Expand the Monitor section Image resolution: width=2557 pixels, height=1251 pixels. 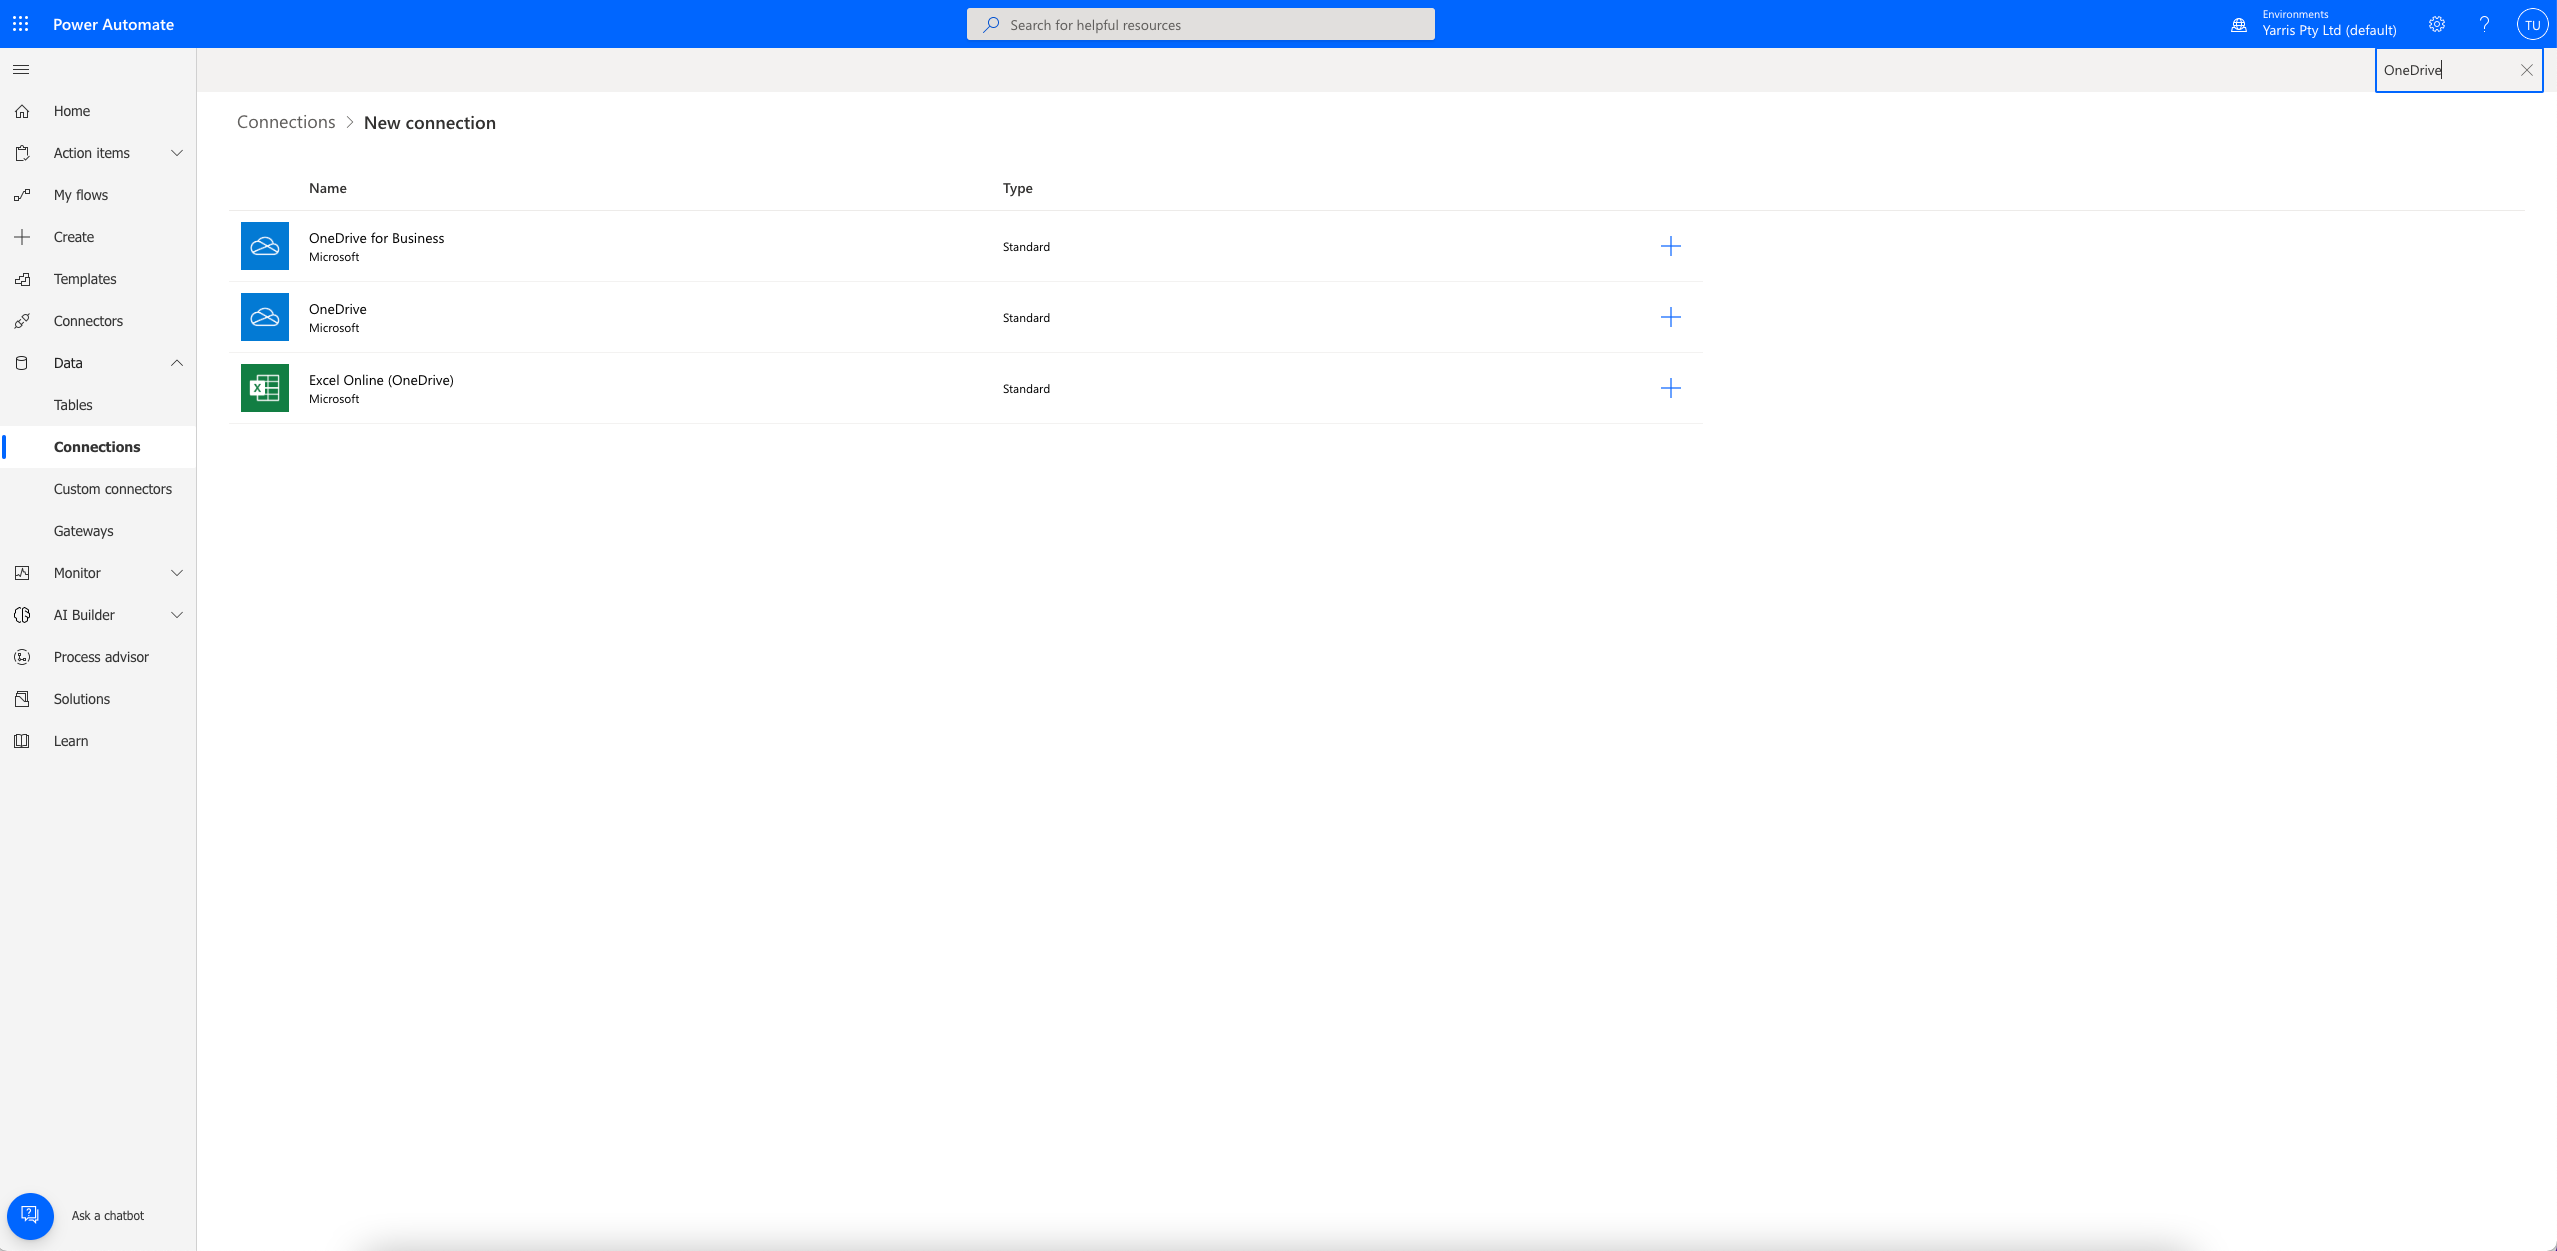pos(177,573)
